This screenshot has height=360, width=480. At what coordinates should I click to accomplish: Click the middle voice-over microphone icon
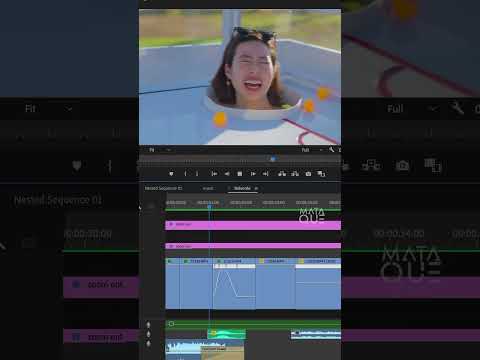148,334
